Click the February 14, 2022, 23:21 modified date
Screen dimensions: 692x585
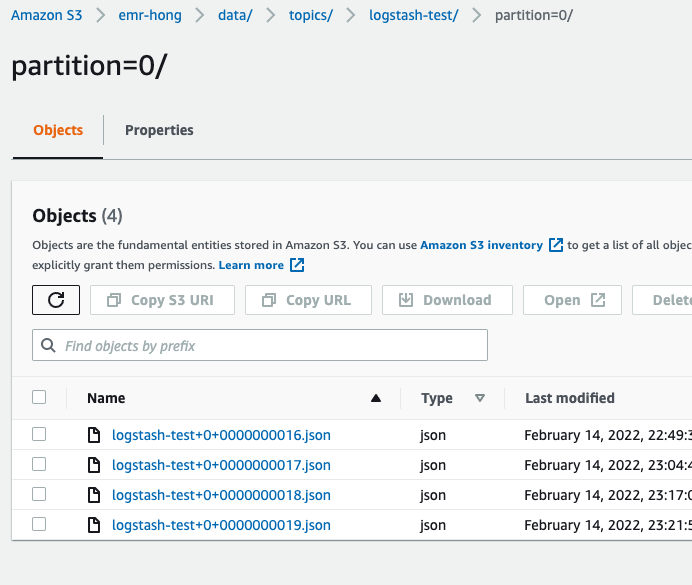tap(608, 525)
